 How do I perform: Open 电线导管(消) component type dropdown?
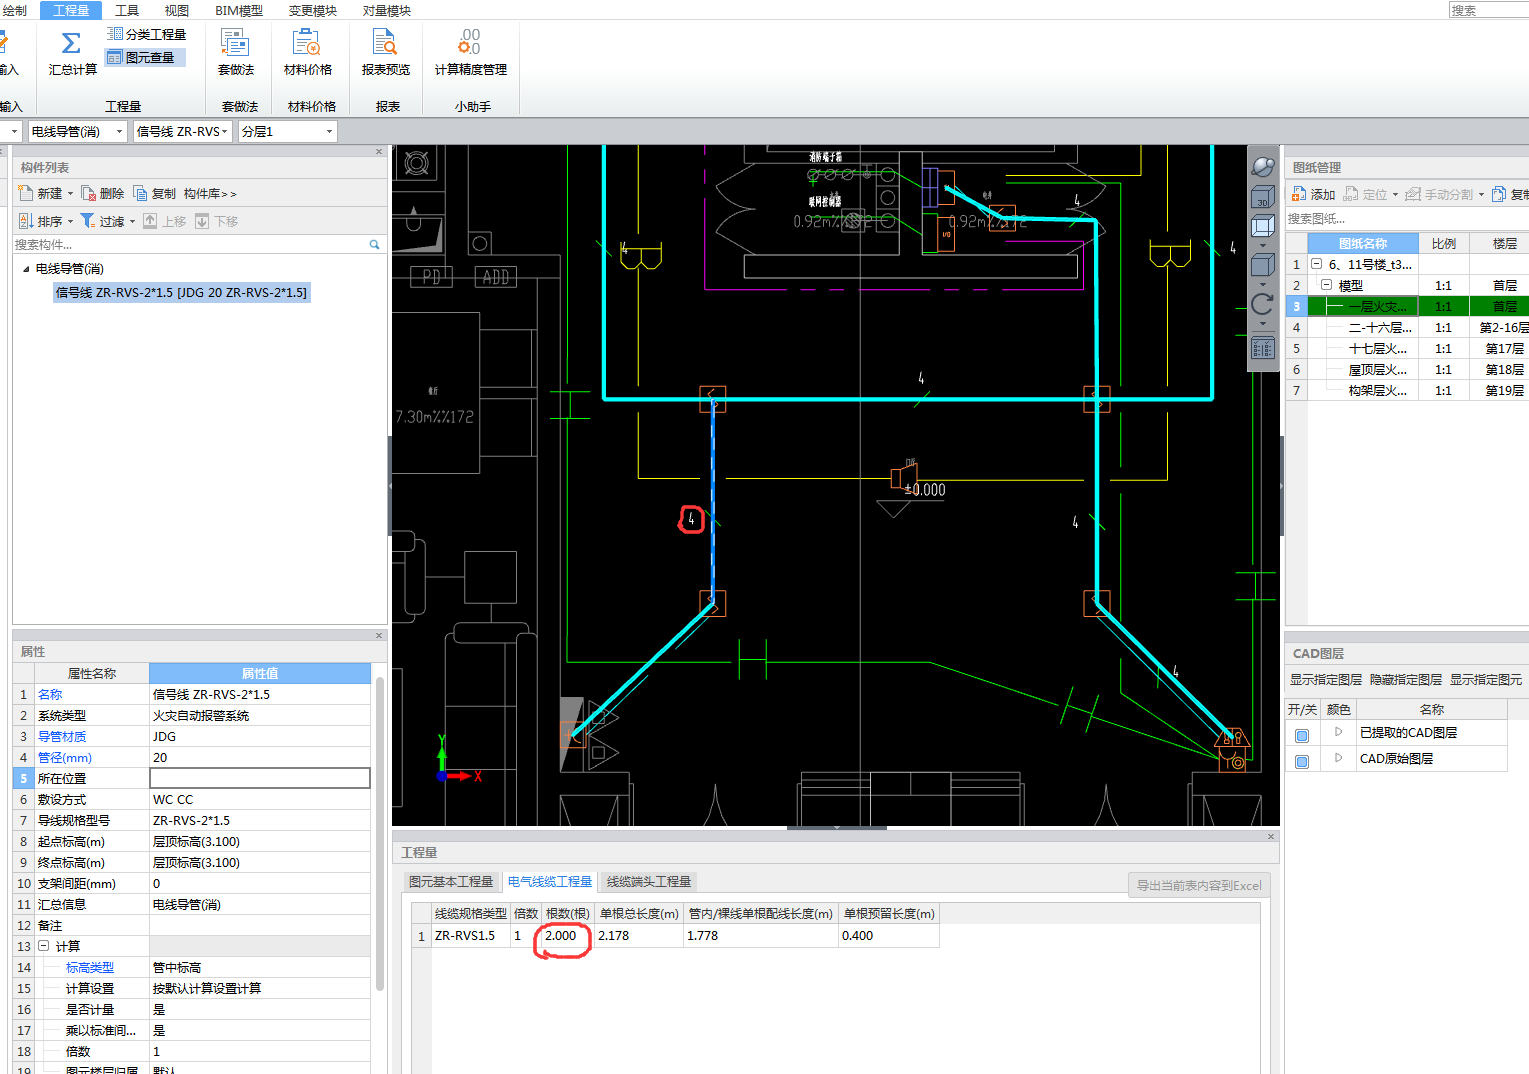tap(119, 132)
